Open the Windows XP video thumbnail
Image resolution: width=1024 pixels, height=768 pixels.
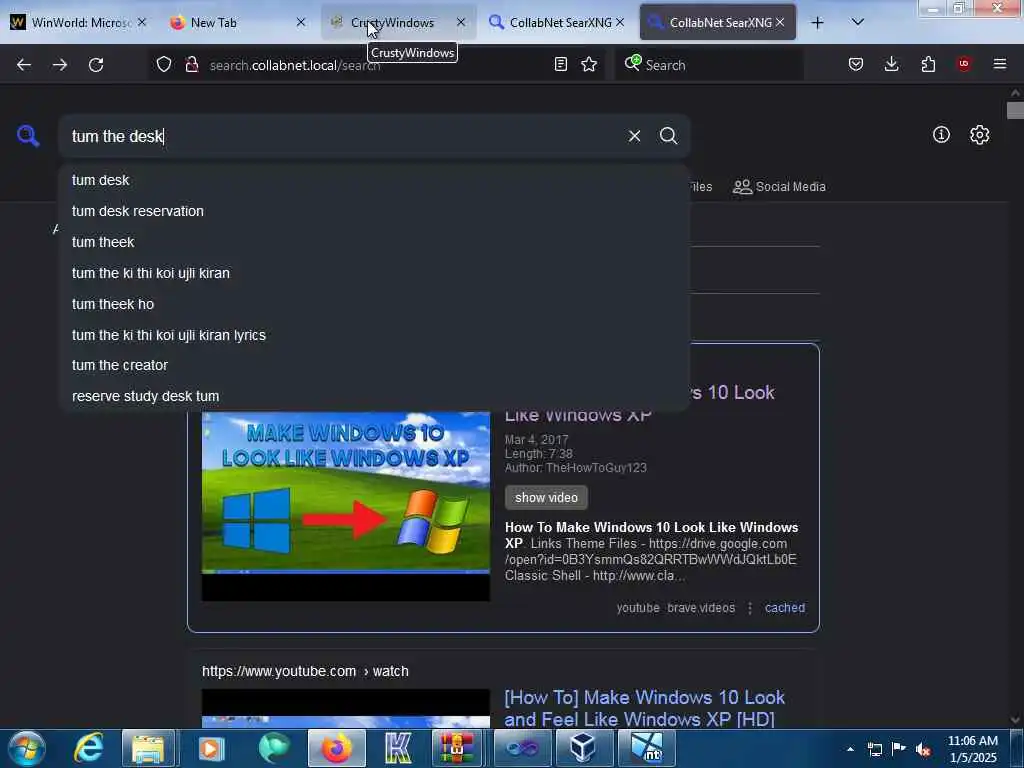tap(345, 506)
